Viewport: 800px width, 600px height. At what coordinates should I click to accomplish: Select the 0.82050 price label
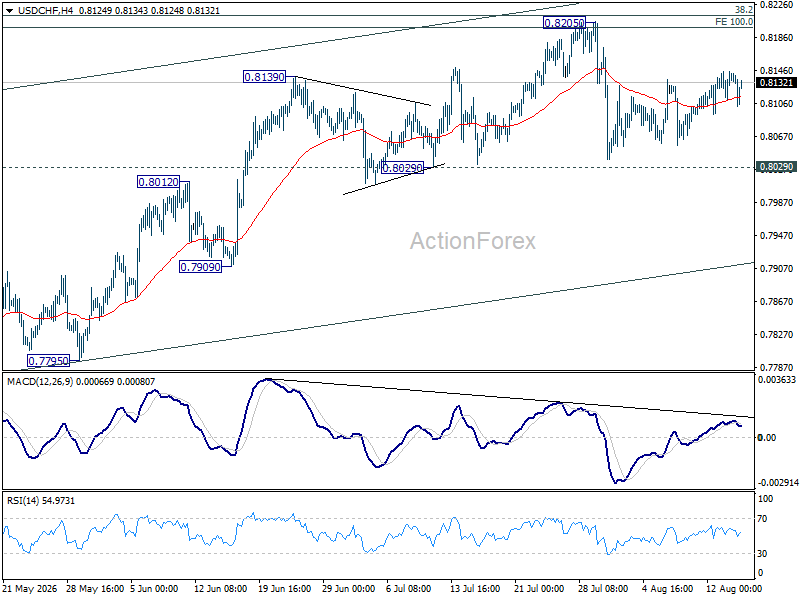(x=564, y=22)
